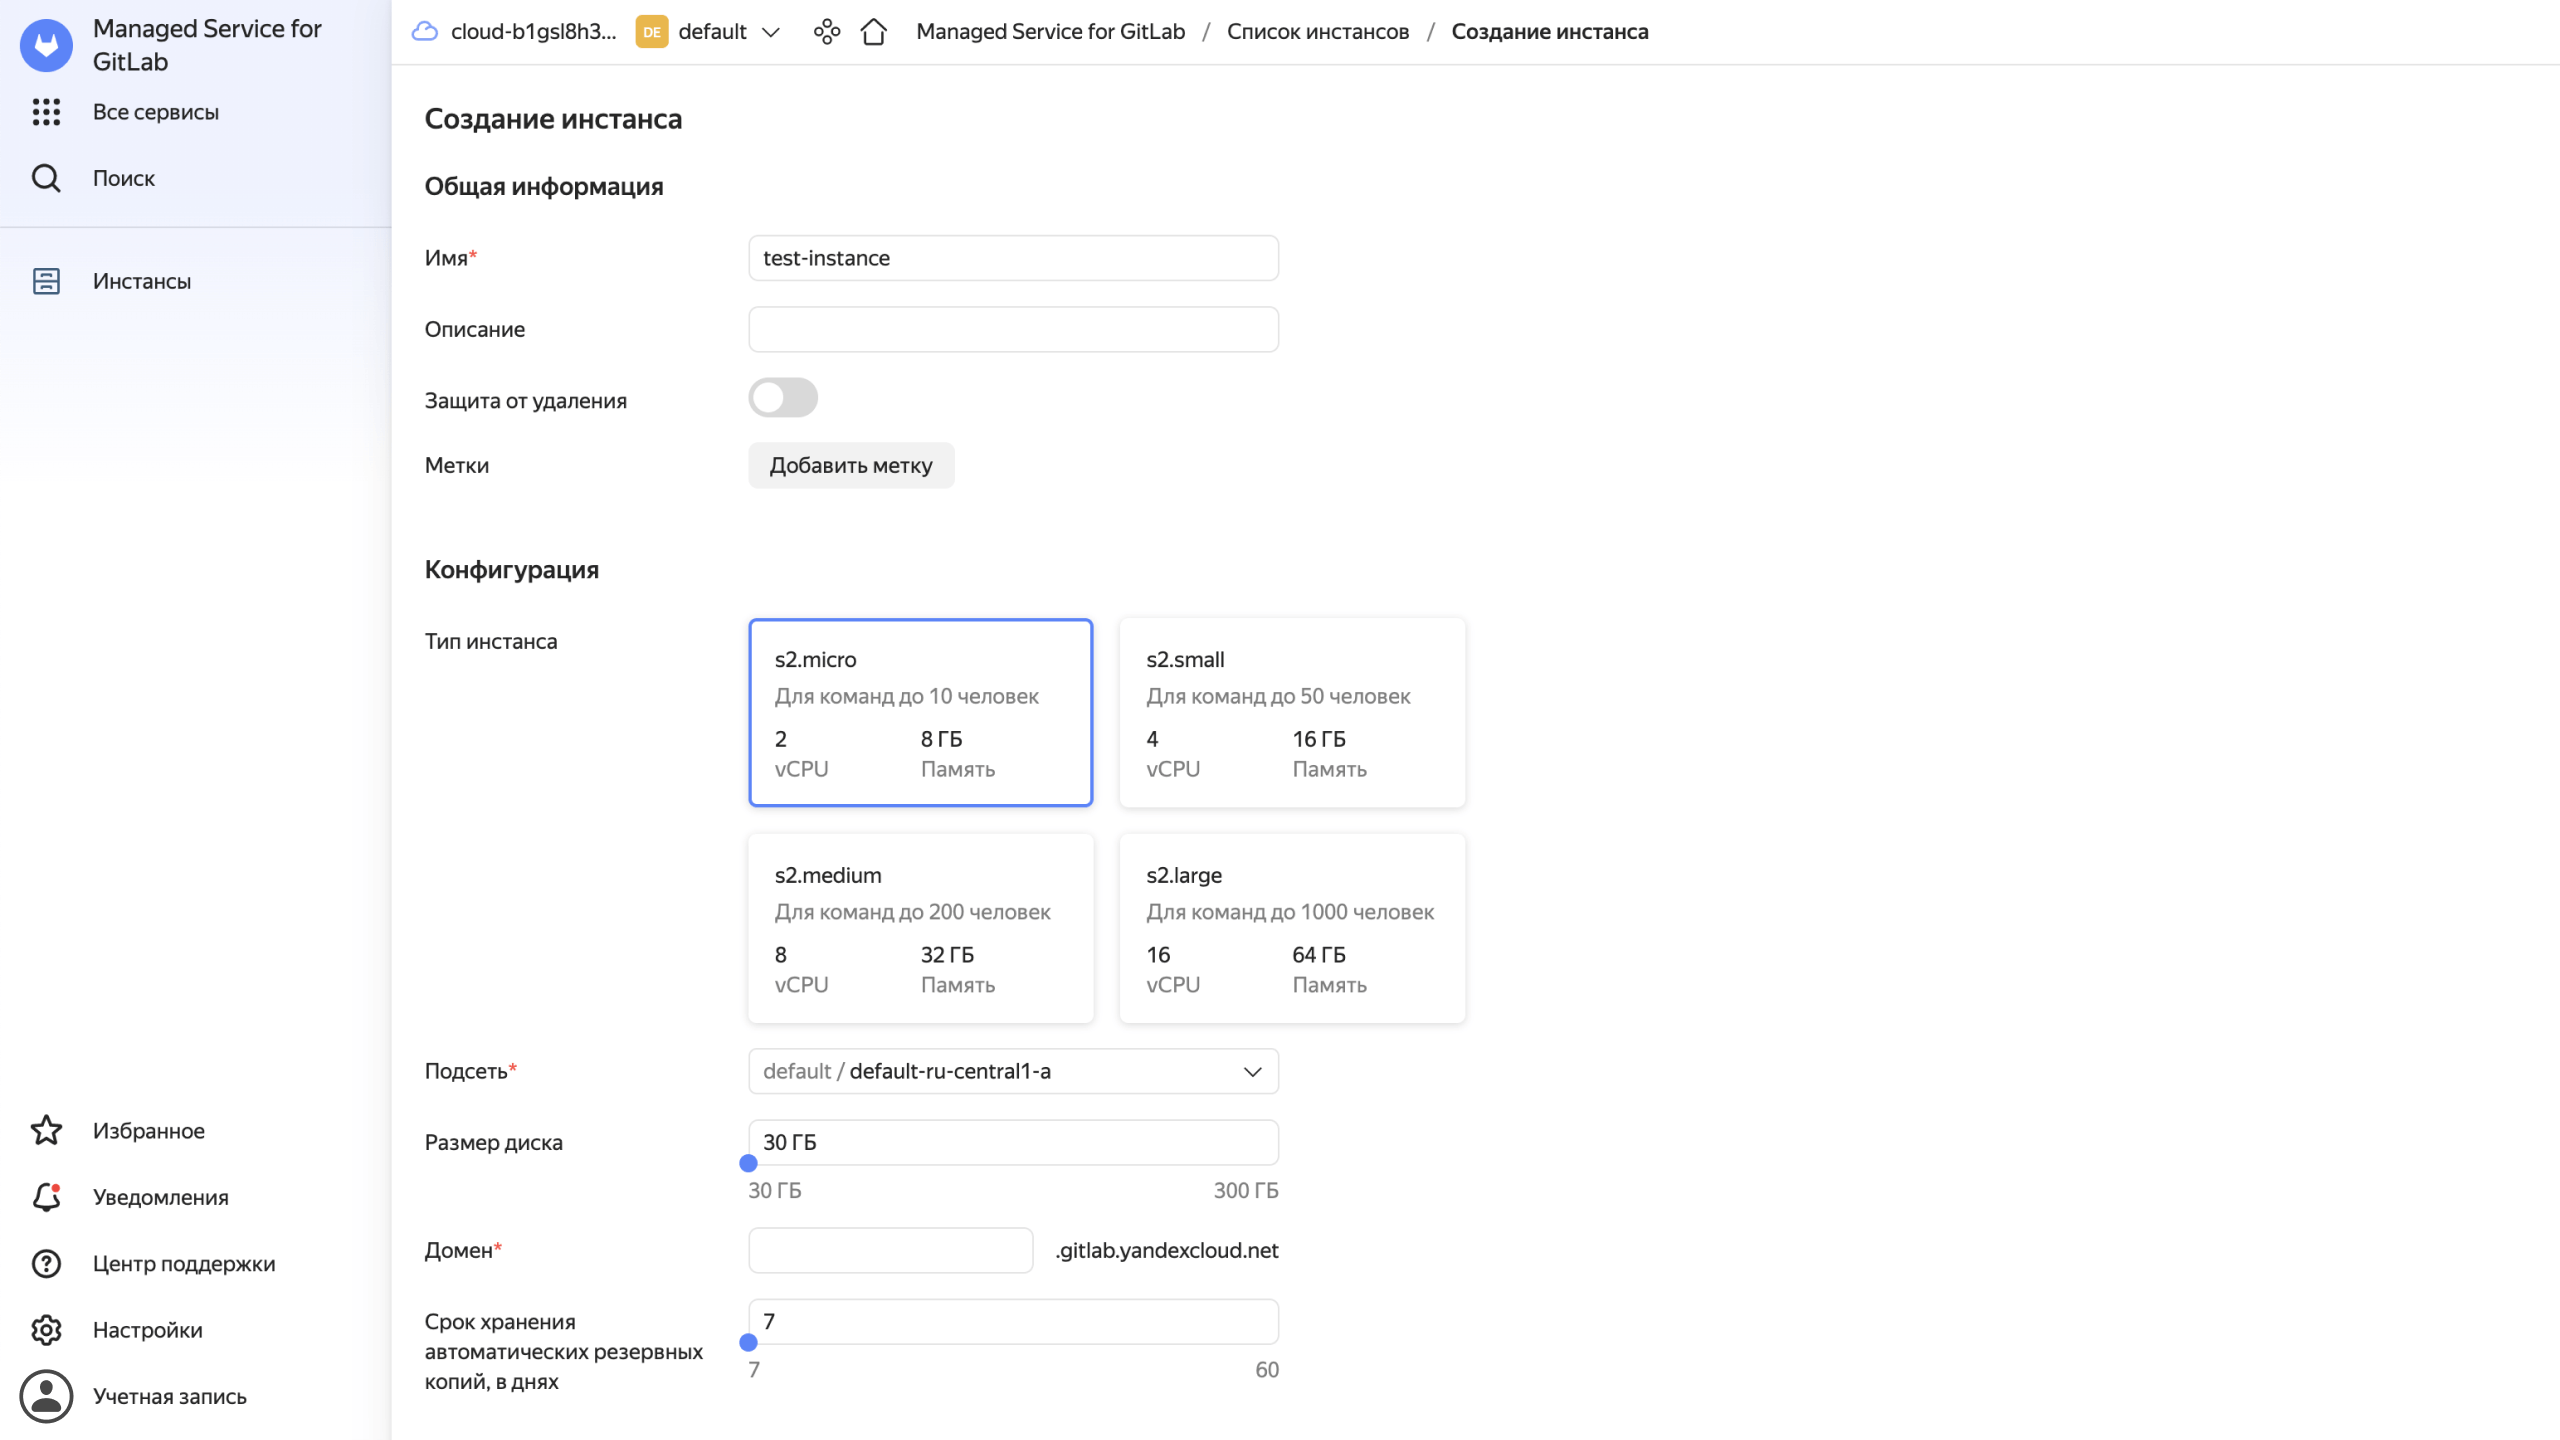The height and width of the screenshot is (1440, 2560).
Task: Open the Notifications bell icon
Action: pos(46,1197)
